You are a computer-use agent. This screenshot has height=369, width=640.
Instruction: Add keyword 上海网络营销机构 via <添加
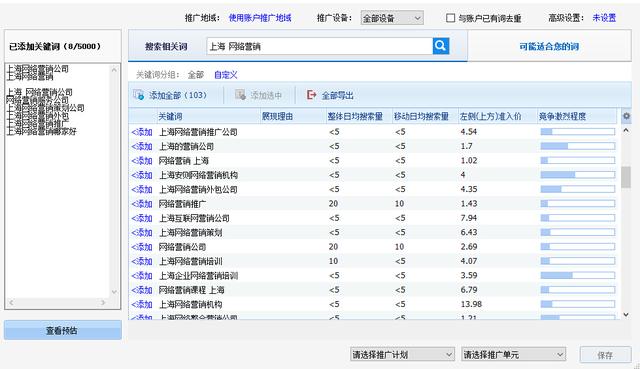pos(142,304)
